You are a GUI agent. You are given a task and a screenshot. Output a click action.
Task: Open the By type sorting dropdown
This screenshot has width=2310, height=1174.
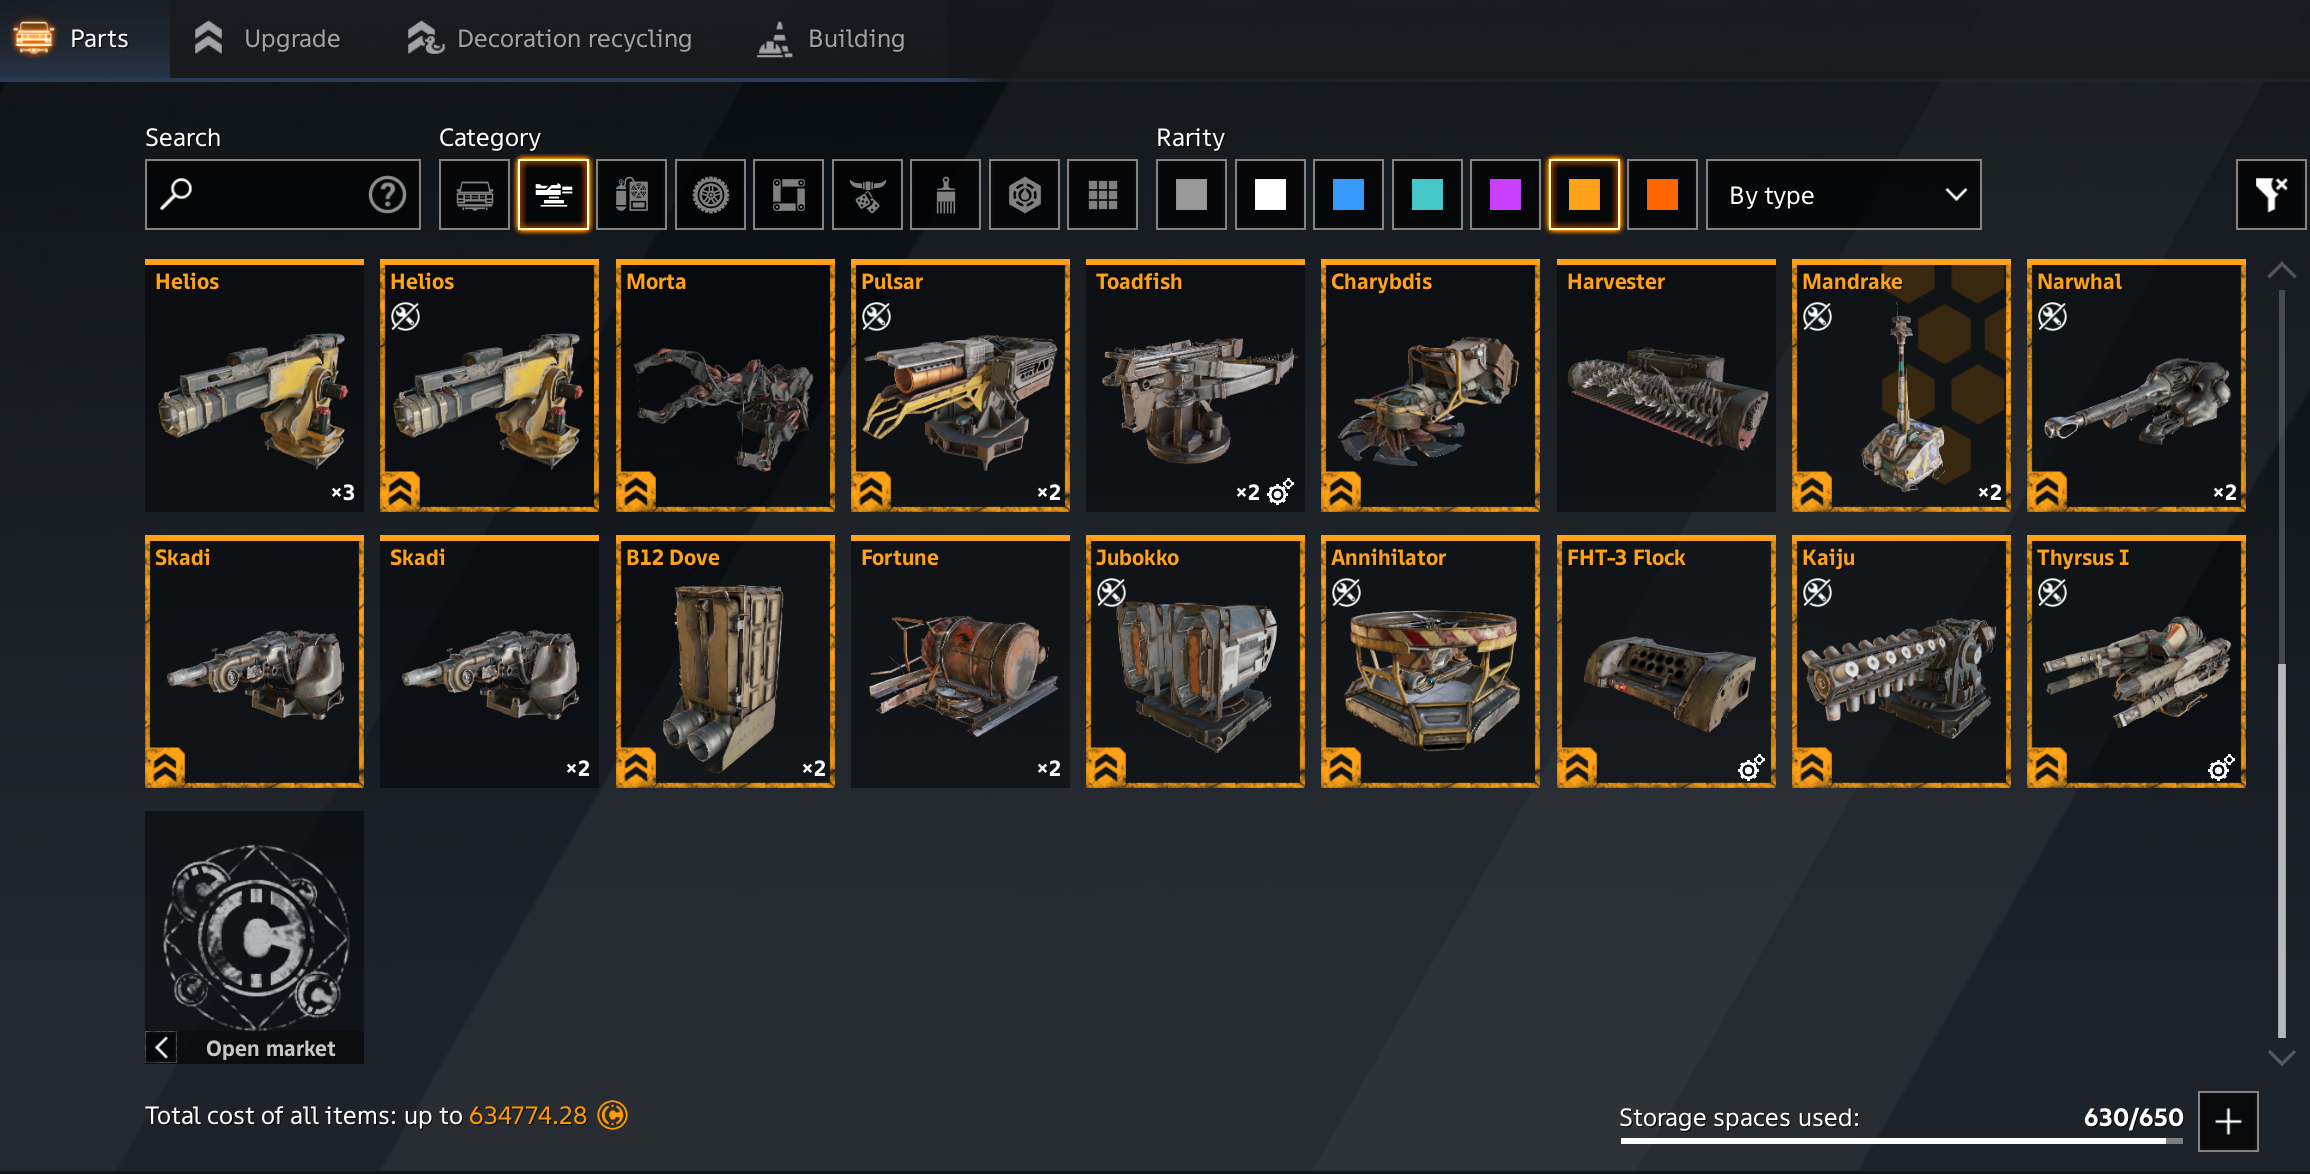click(1843, 195)
